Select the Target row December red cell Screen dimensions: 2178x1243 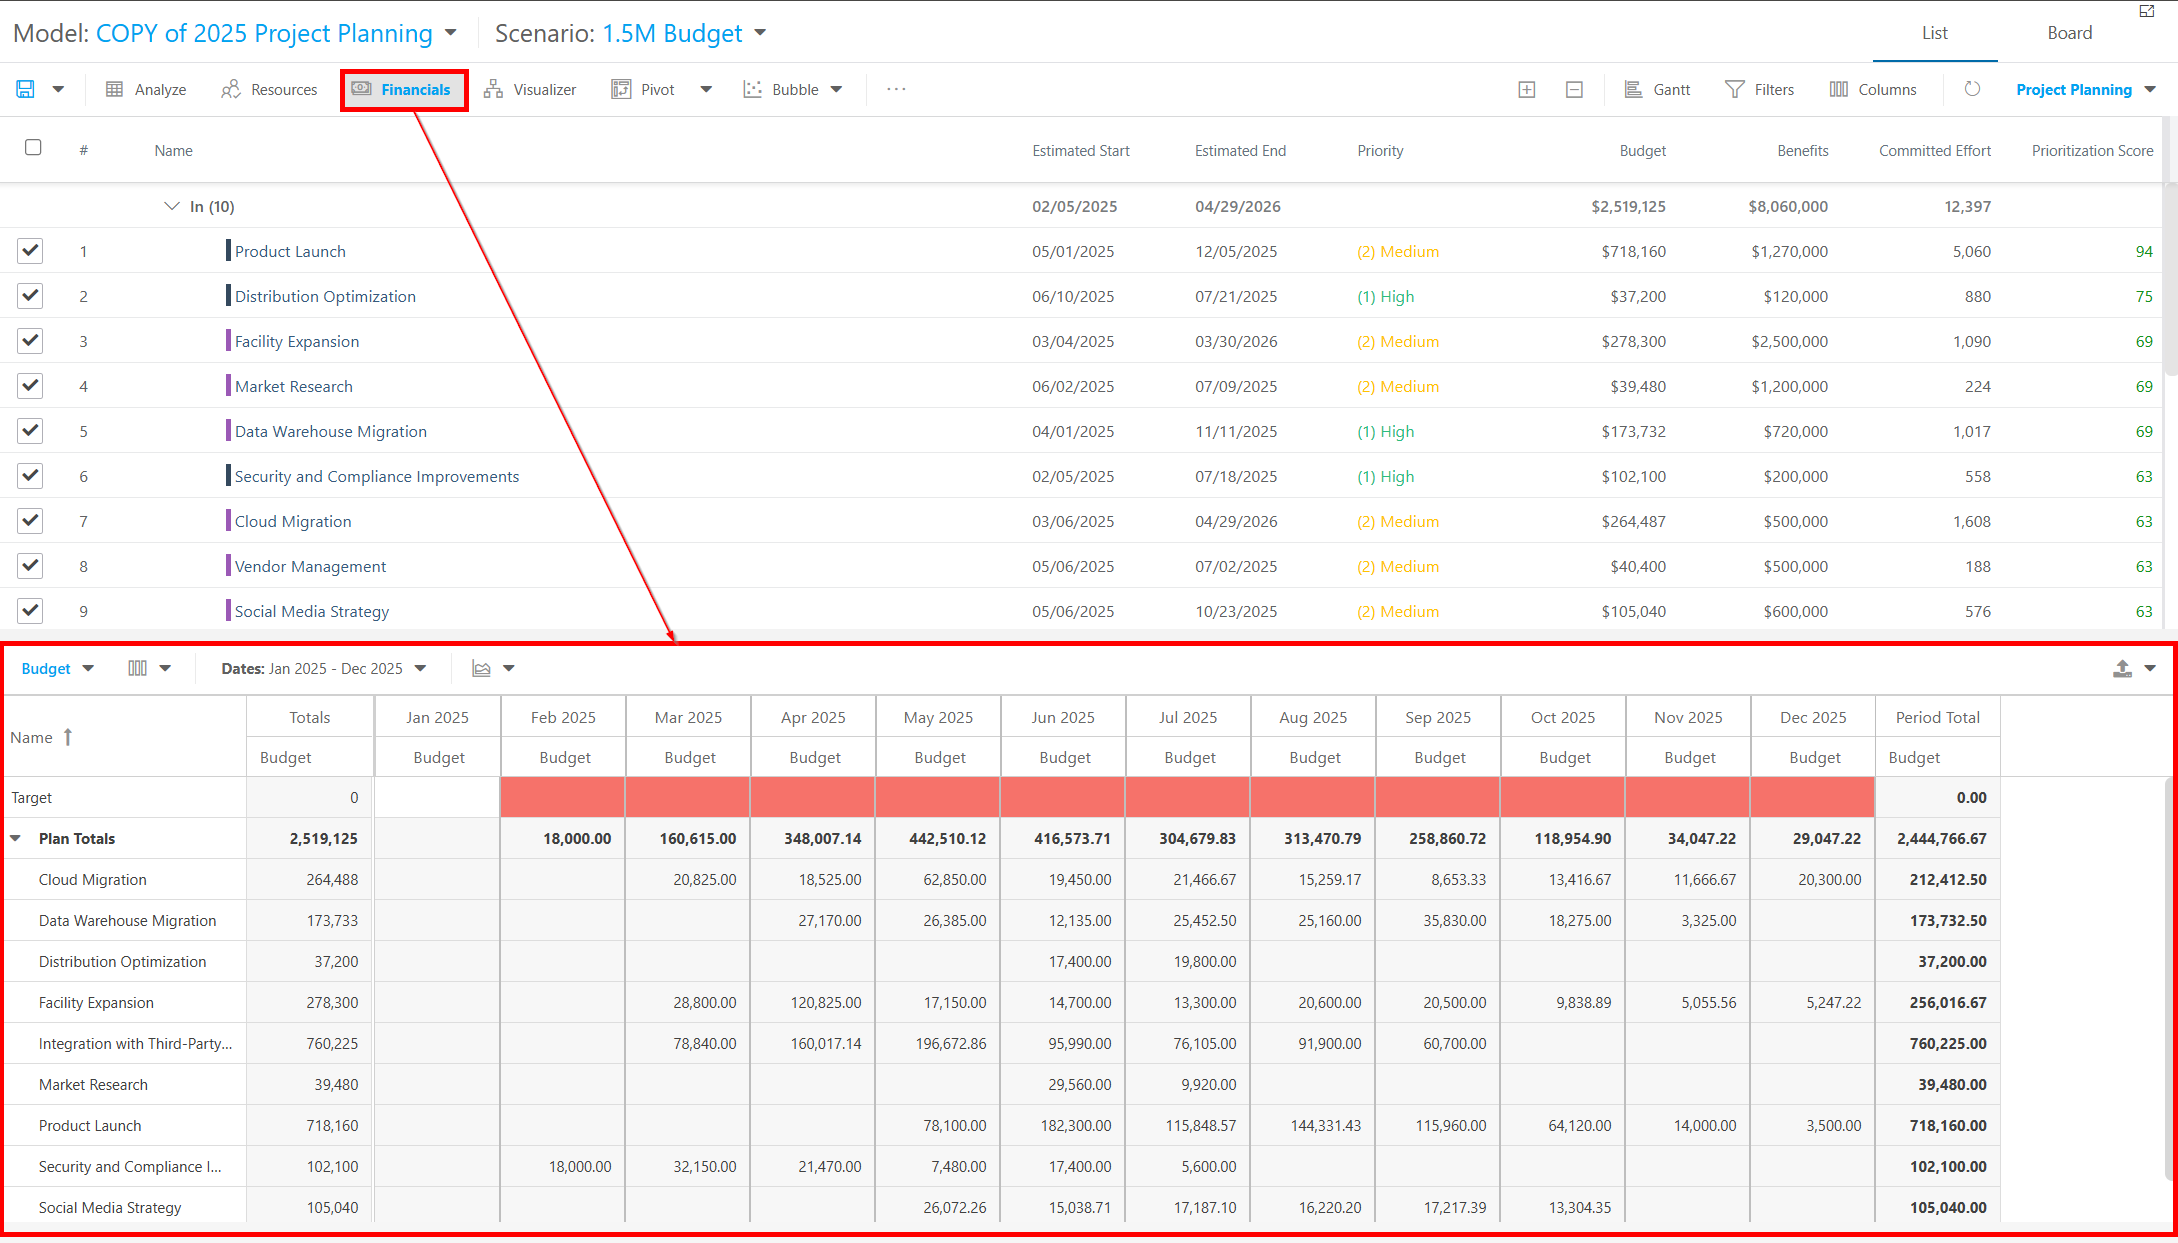point(1812,797)
